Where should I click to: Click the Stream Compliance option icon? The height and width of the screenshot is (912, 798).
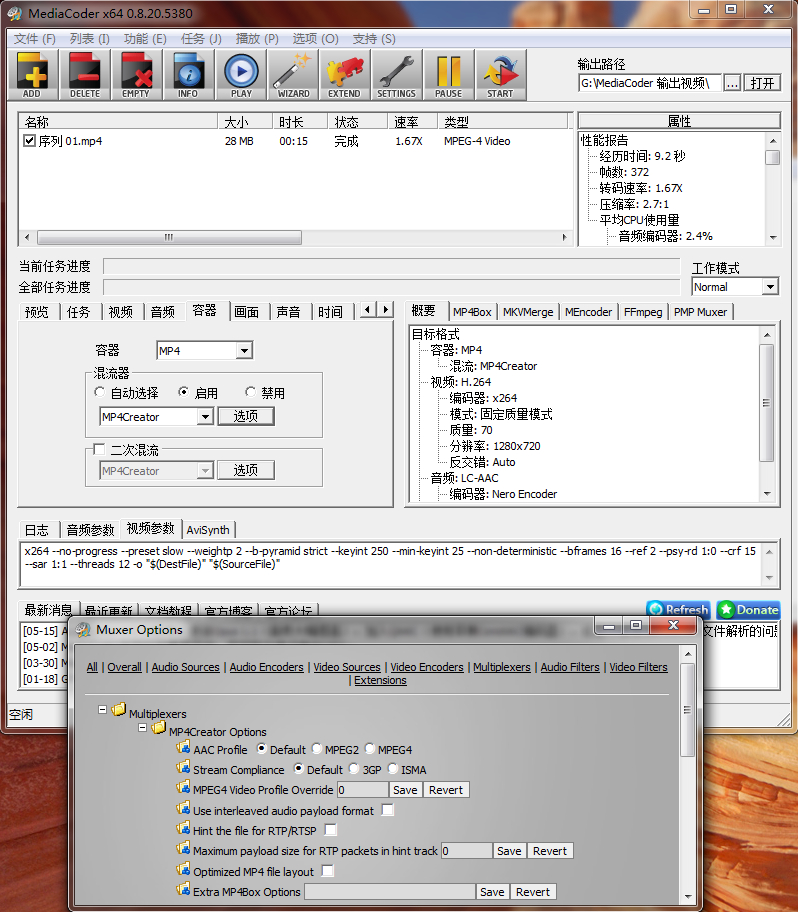coord(183,767)
